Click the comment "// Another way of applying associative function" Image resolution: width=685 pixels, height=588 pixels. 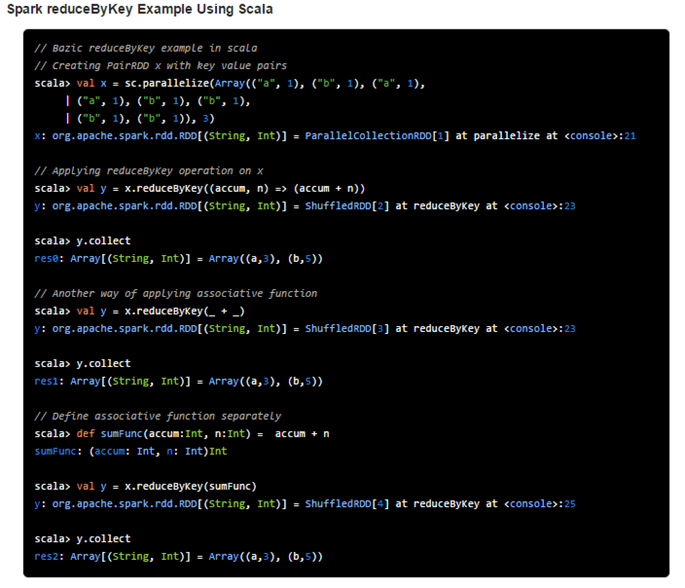pos(176,294)
